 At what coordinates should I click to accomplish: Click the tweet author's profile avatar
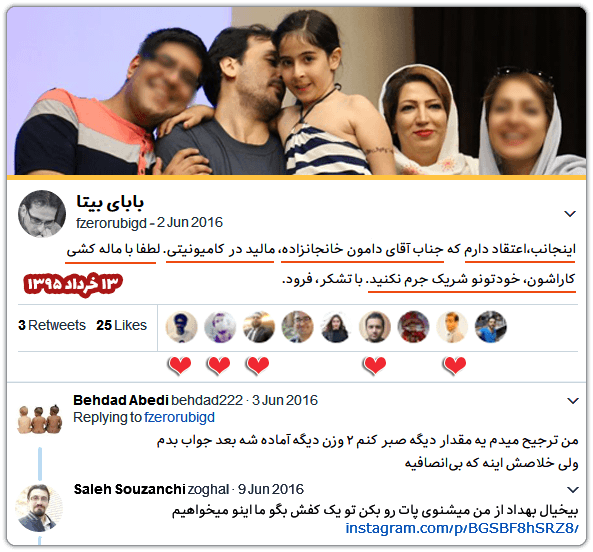tap(42, 214)
